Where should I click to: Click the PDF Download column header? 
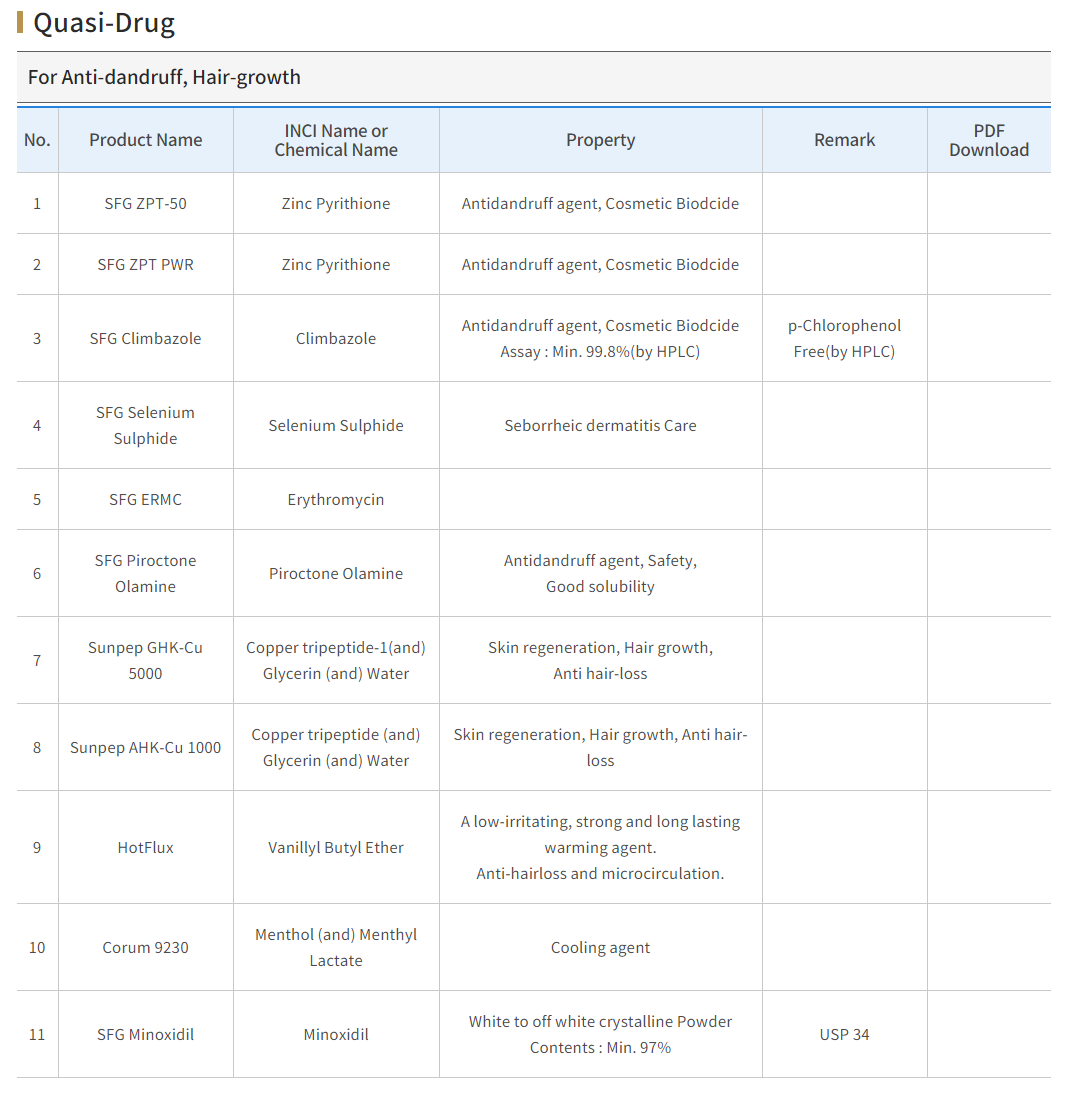(989, 140)
